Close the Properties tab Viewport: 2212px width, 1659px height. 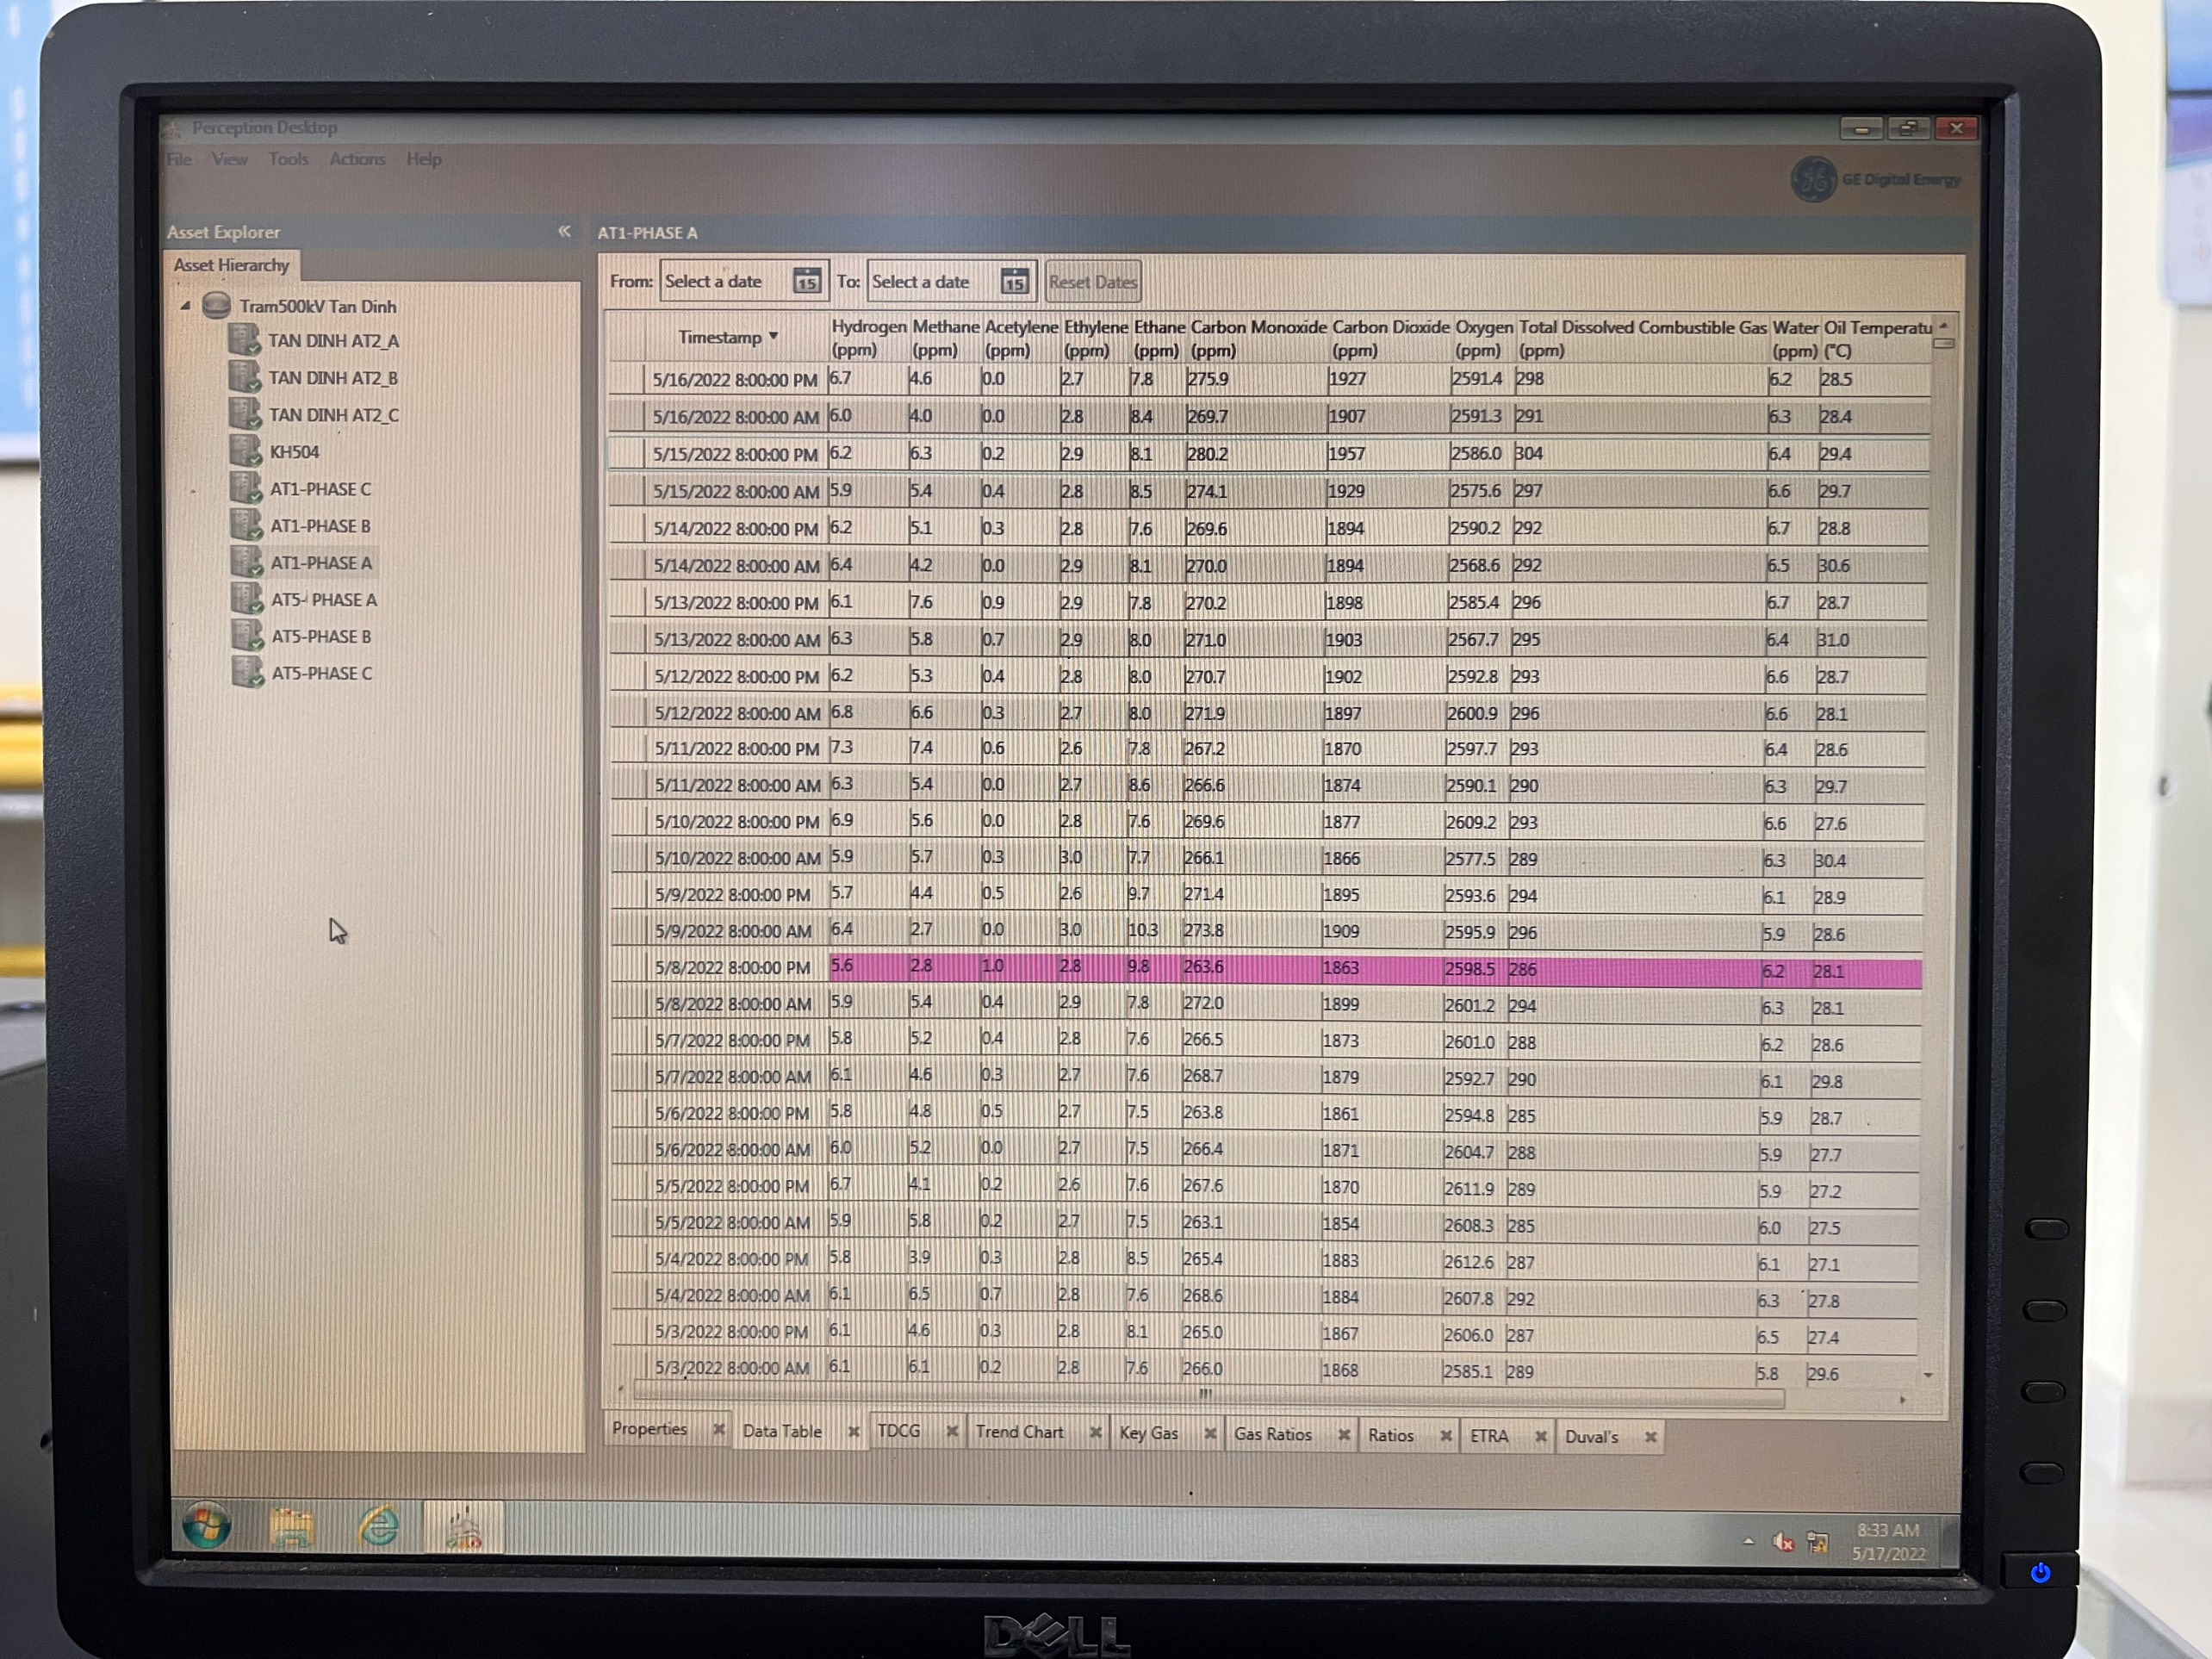[x=718, y=1430]
